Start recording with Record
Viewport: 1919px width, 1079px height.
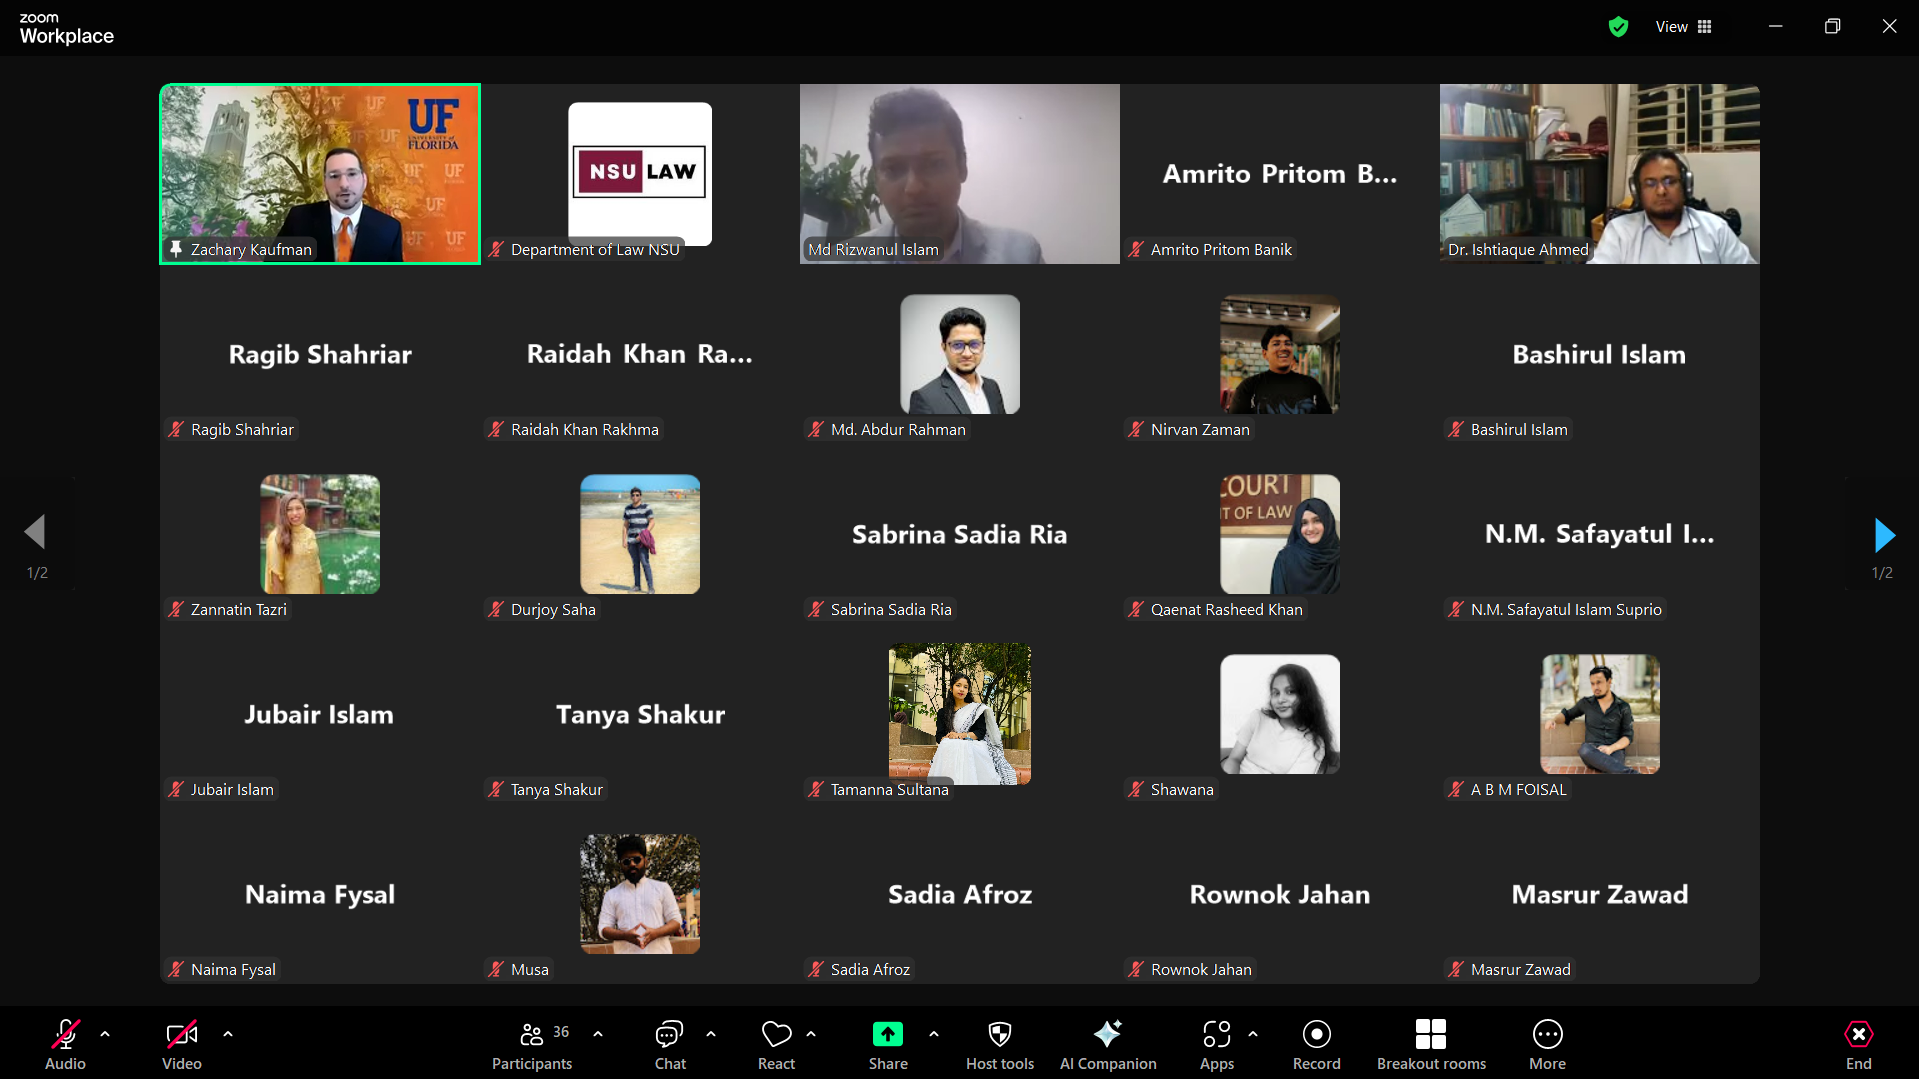pyautogui.click(x=1317, y=1043)
